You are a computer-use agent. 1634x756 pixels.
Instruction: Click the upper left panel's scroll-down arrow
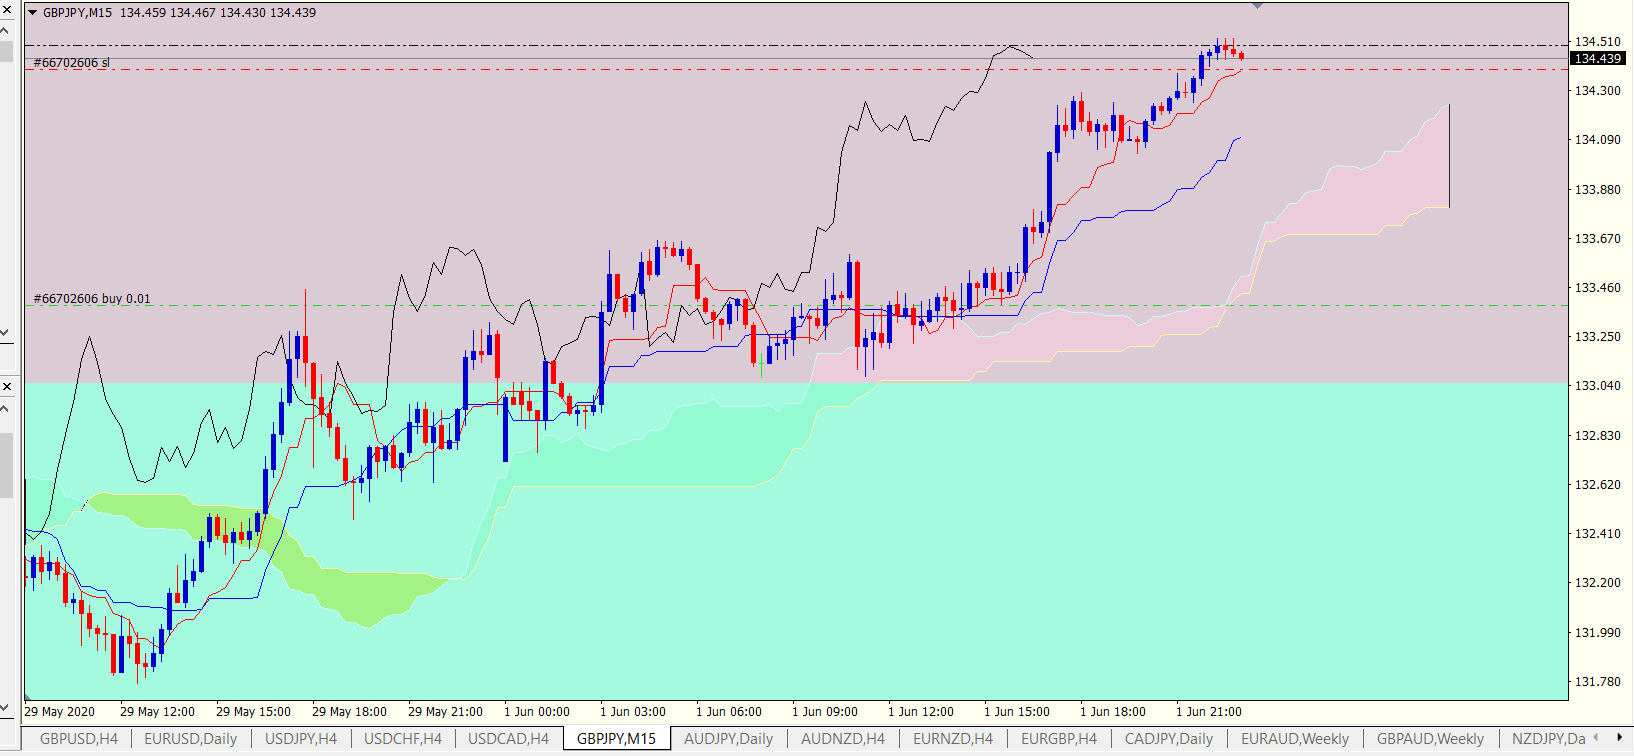[6, 332]
